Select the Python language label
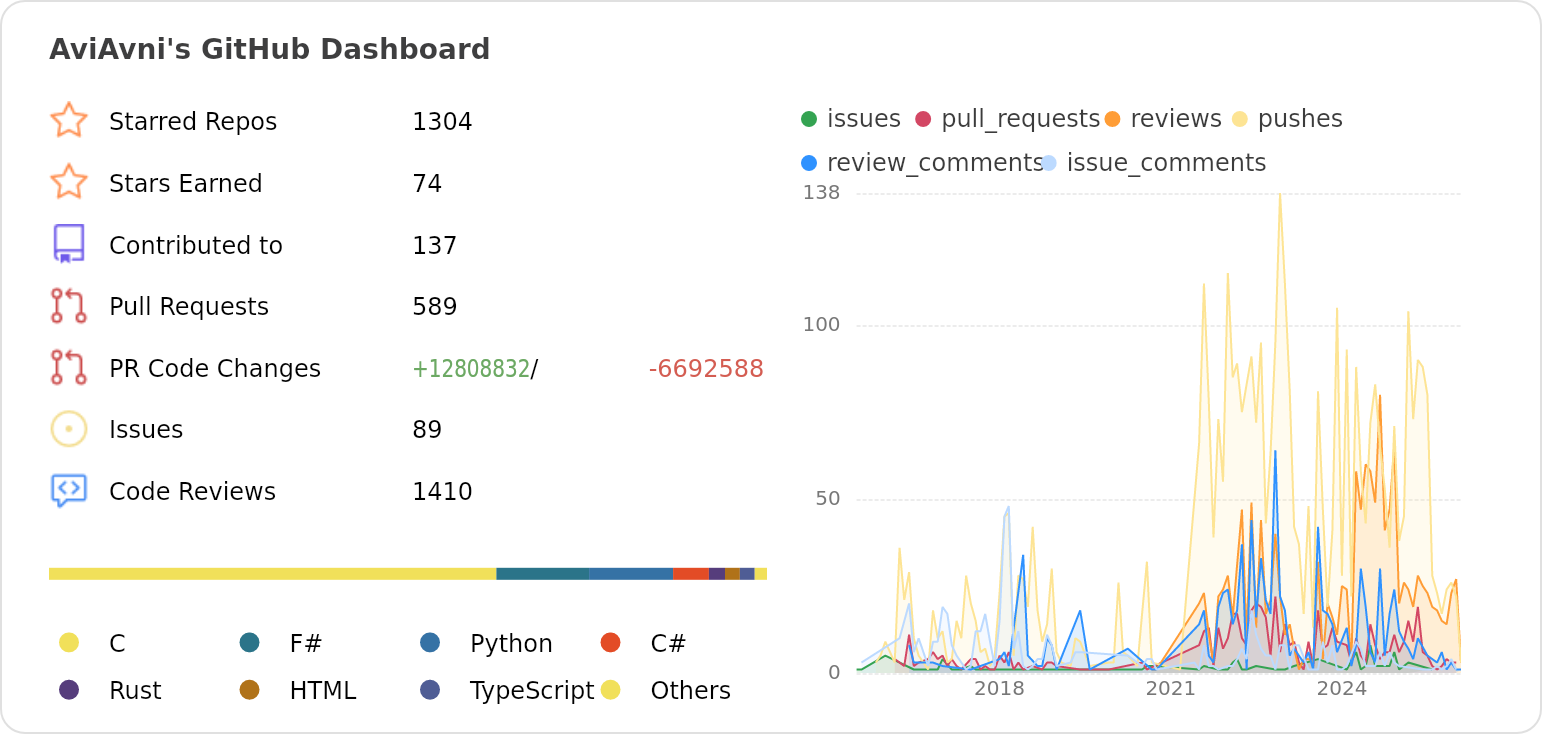This screenshot has height=734, width=1542. 510,643
